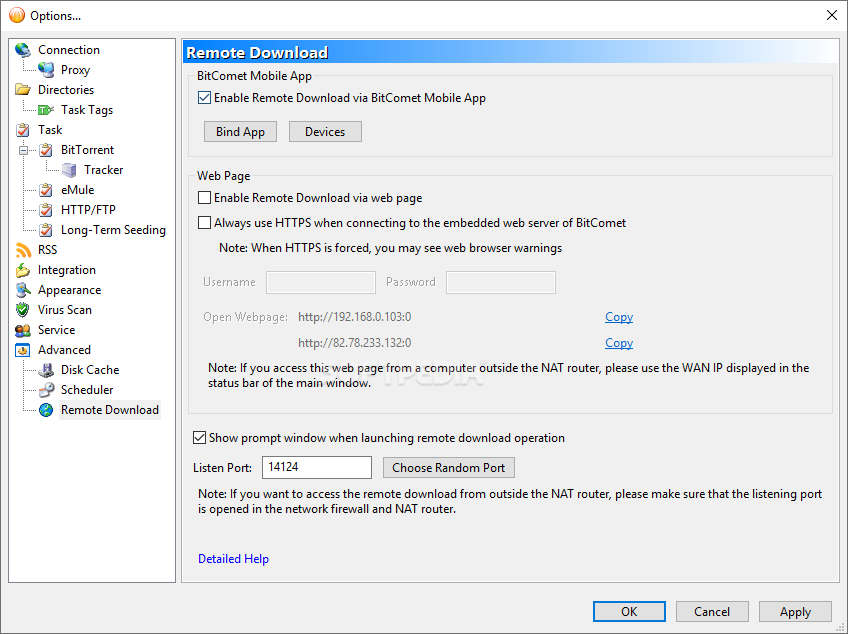The height and width of the screenshot is (634, 848).
Task: Go to Appearance settings
Action: point(69,290)
